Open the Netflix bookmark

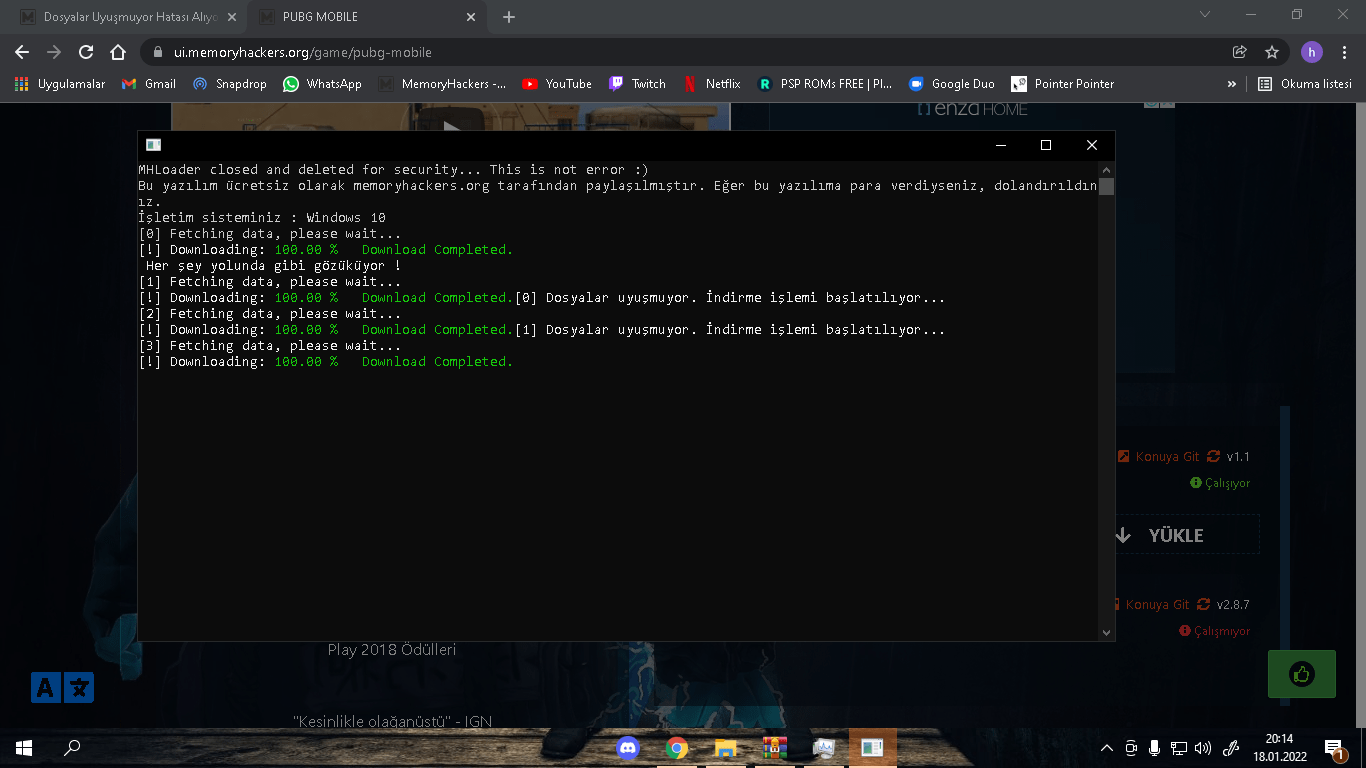click(x=712, y=84)
